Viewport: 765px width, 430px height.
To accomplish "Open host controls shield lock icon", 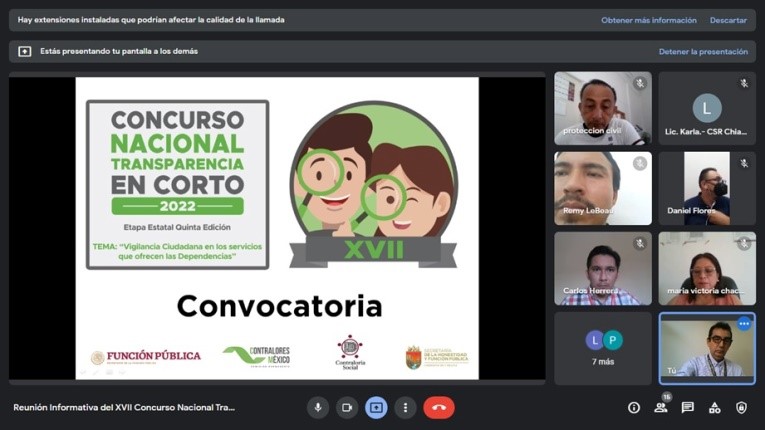I will tap(741, 408).
